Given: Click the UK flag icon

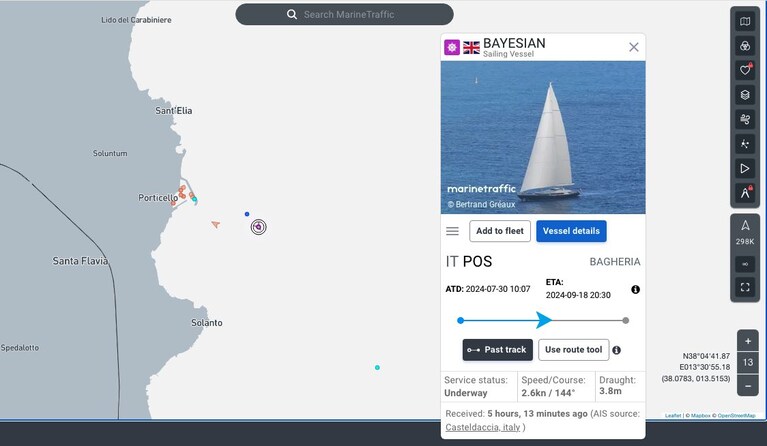Looking at the screenshot, I should pyautogui.click(x=472, y=47).
